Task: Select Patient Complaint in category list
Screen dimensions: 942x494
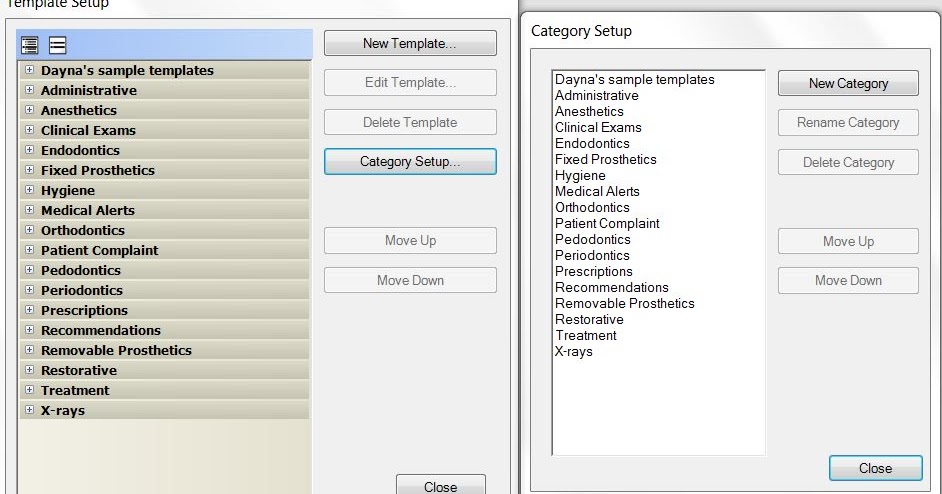Action: [x=607, y=224]
